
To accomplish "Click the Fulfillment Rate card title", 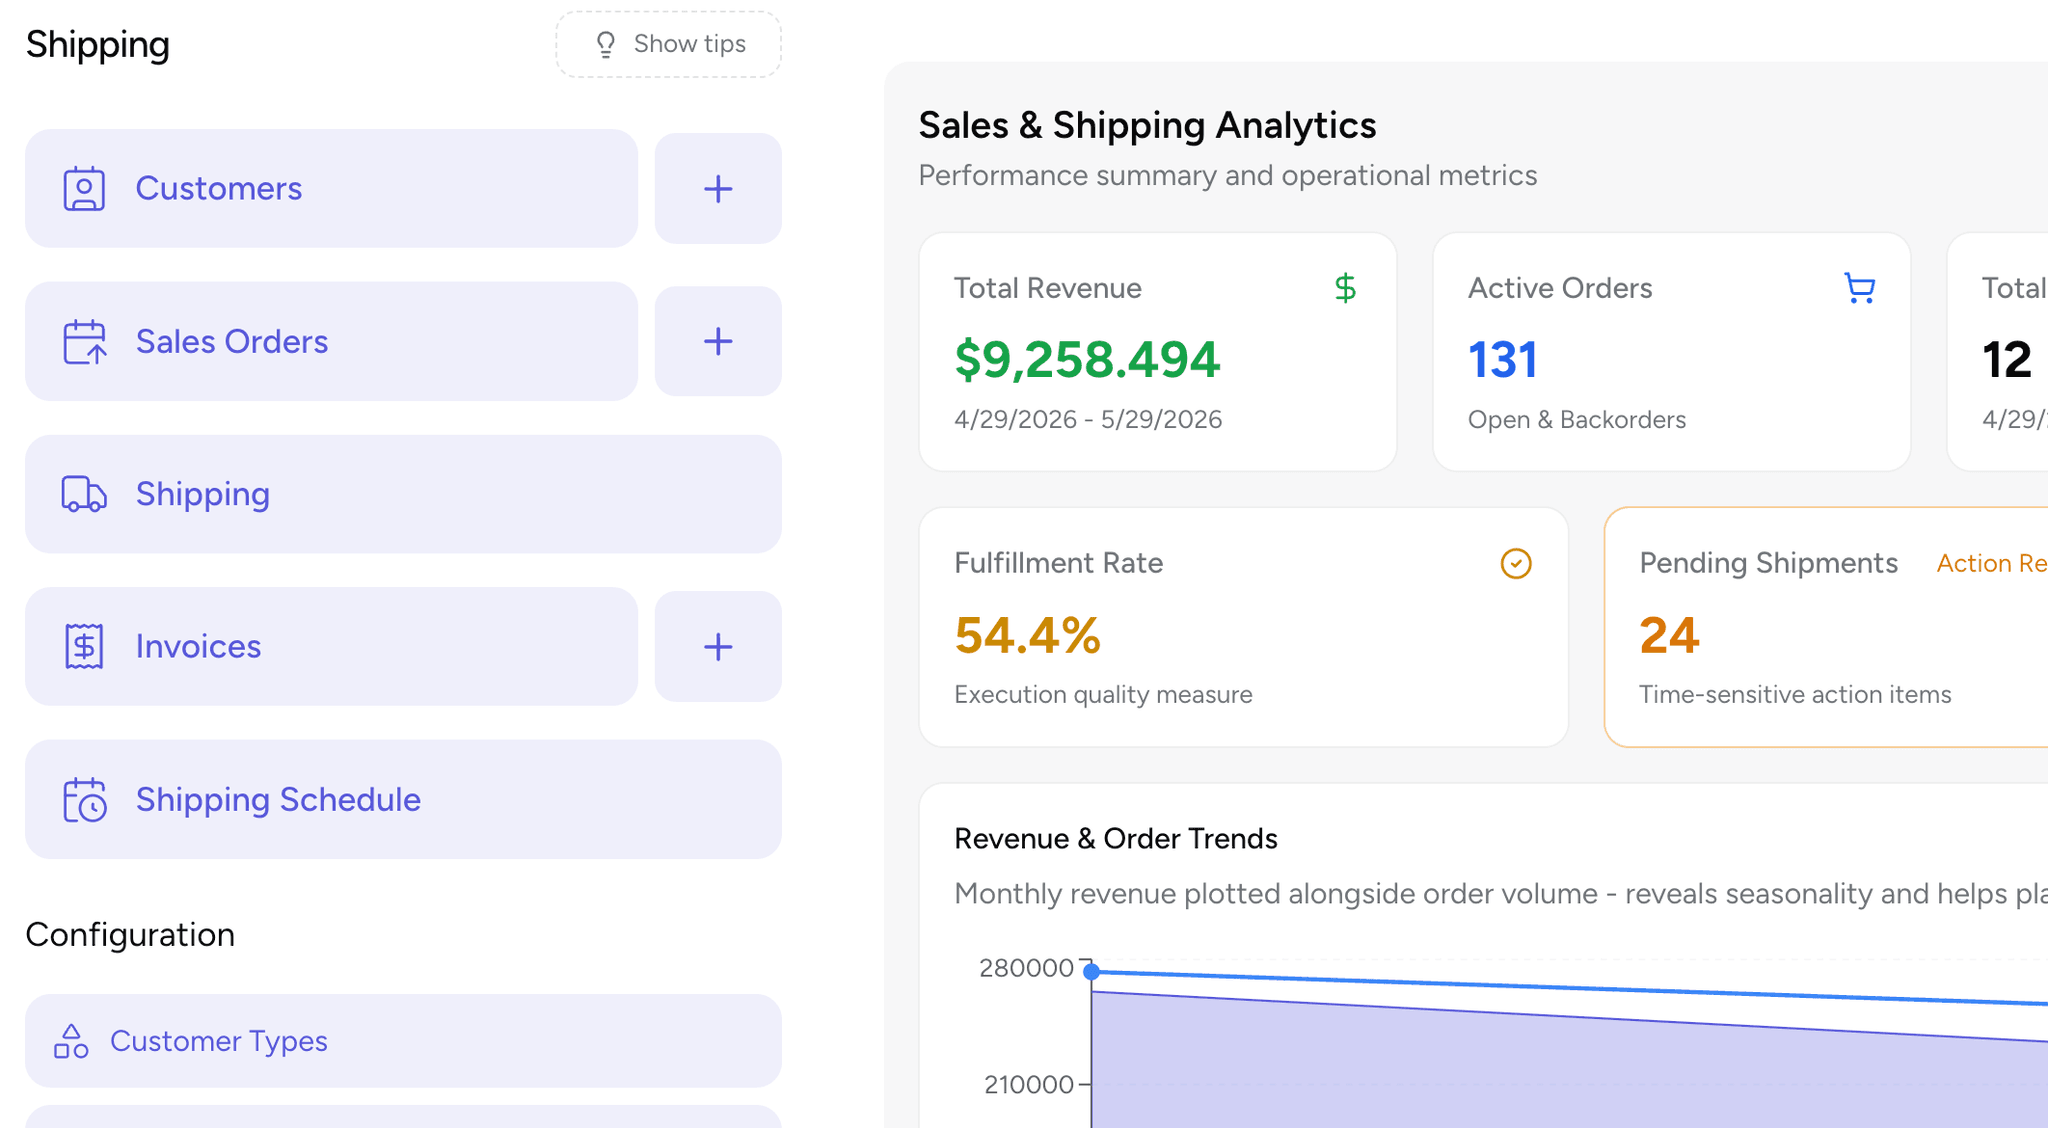I will 1058,563.
